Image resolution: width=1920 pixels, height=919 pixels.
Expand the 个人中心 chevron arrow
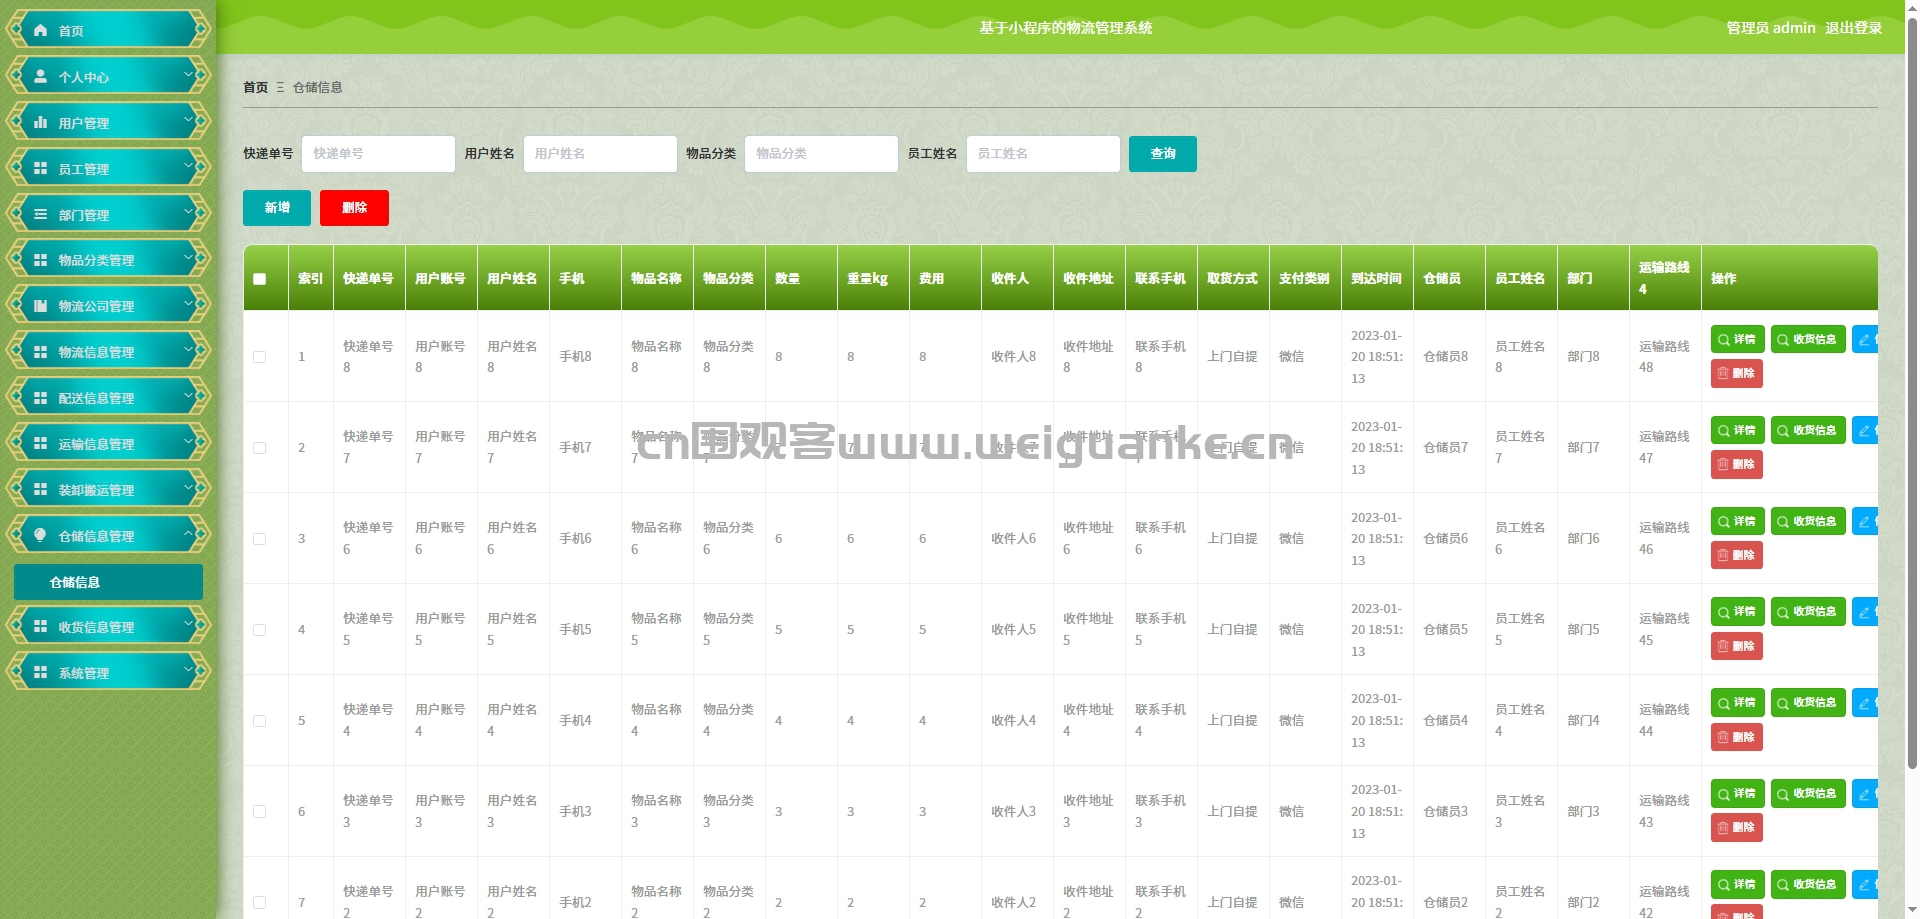pyautogui.click(x=189, y=75)
